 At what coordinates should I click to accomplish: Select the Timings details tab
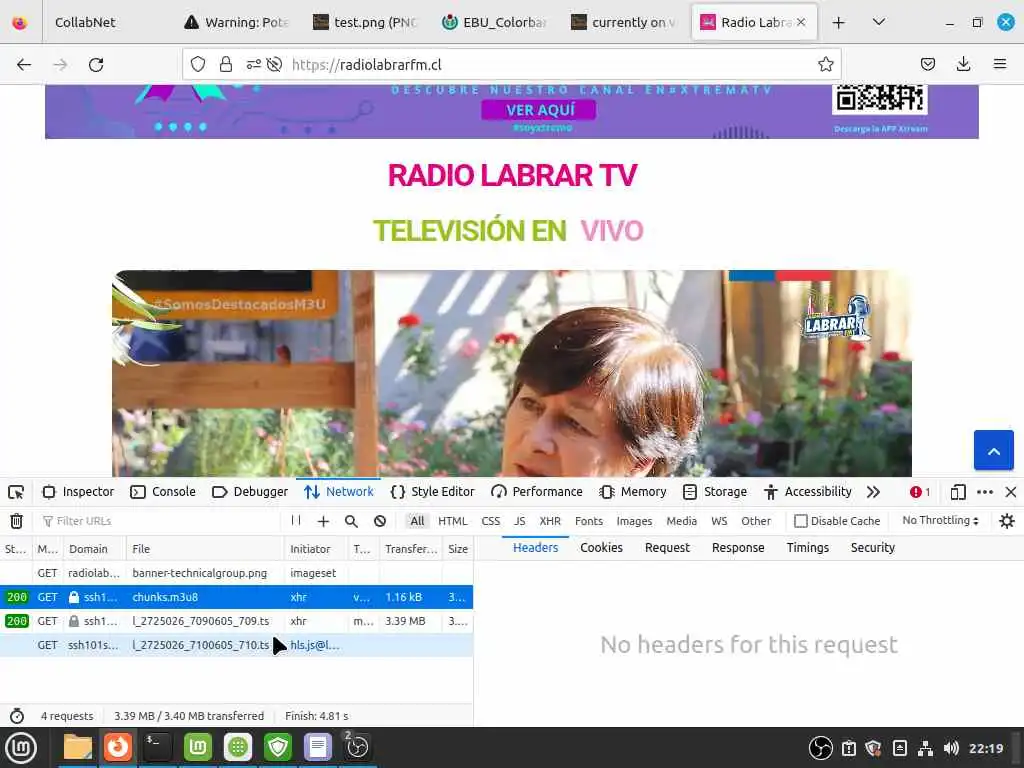807,547
